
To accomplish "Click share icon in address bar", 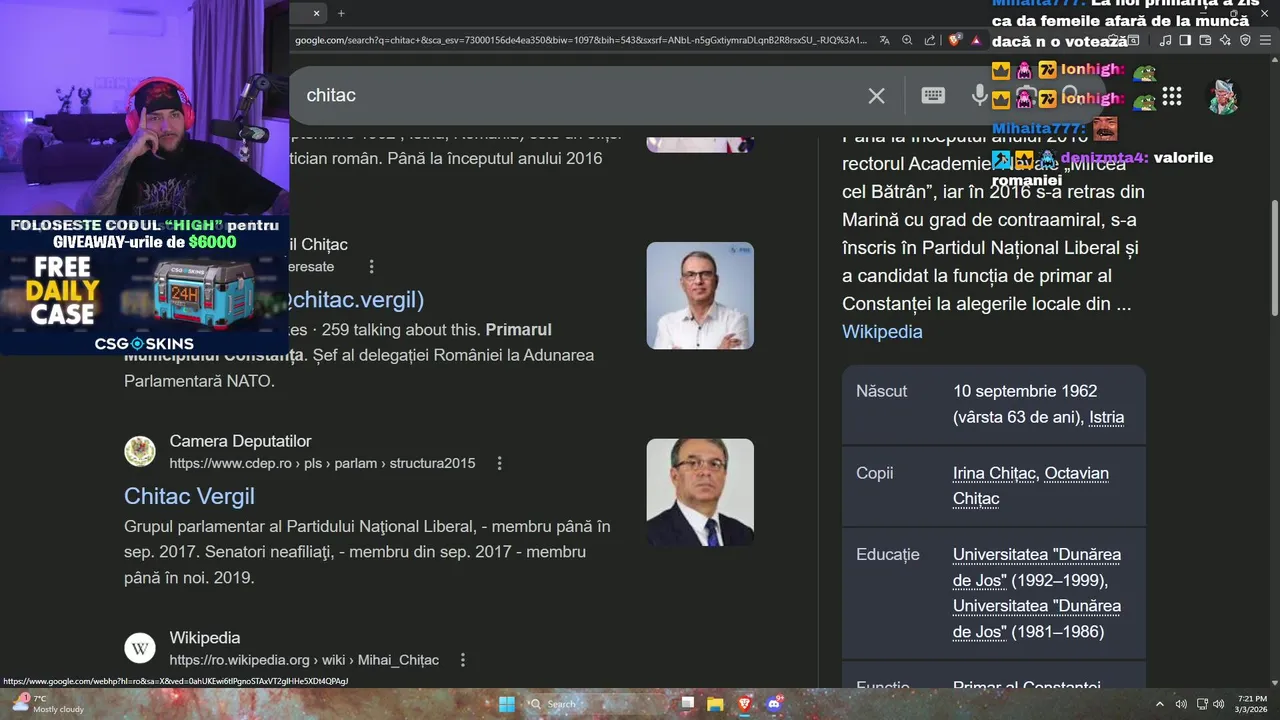I will tap(930, 40).
